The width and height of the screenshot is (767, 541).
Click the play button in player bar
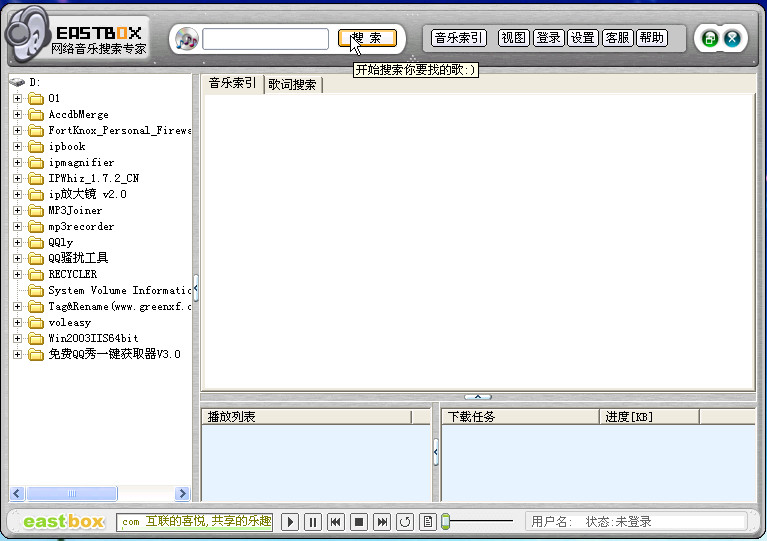(x=290, y=522)
